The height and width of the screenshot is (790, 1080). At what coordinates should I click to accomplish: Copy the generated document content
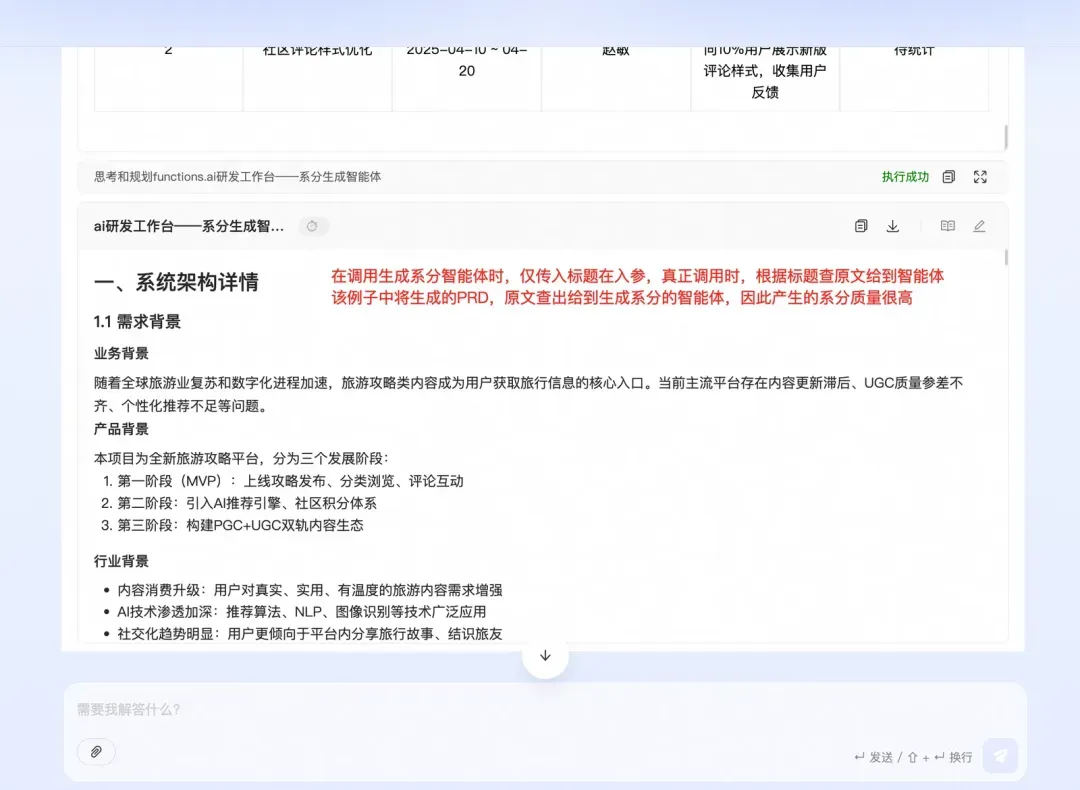[x=861, y=226]
